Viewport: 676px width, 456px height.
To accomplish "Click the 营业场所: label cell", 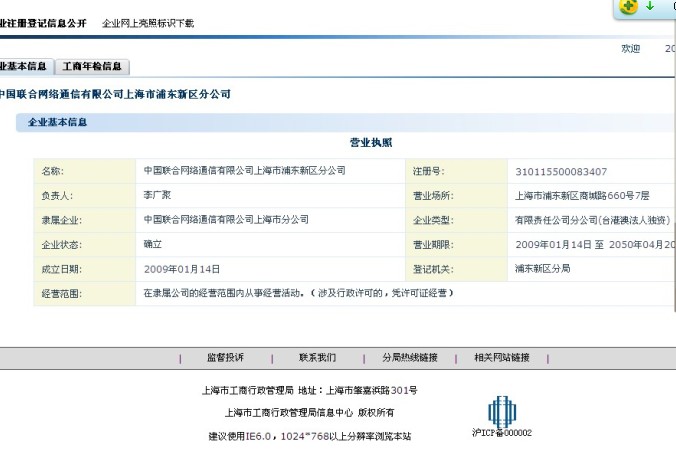I will click(457, 196).
